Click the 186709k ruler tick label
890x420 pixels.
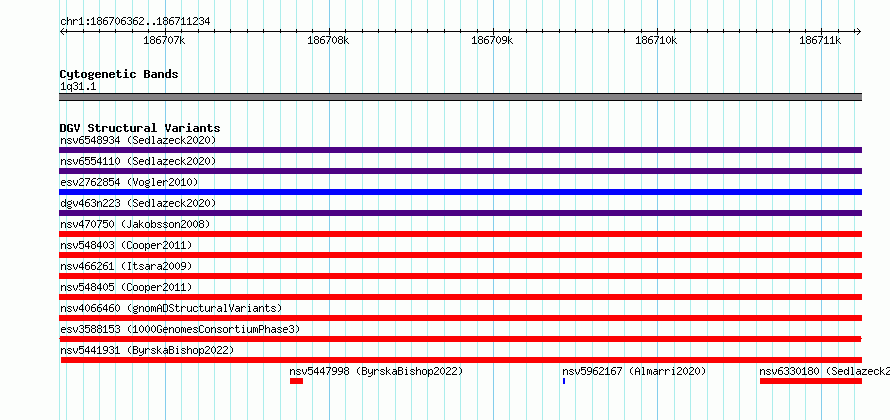pyautogui.click(x=492, y=40)
